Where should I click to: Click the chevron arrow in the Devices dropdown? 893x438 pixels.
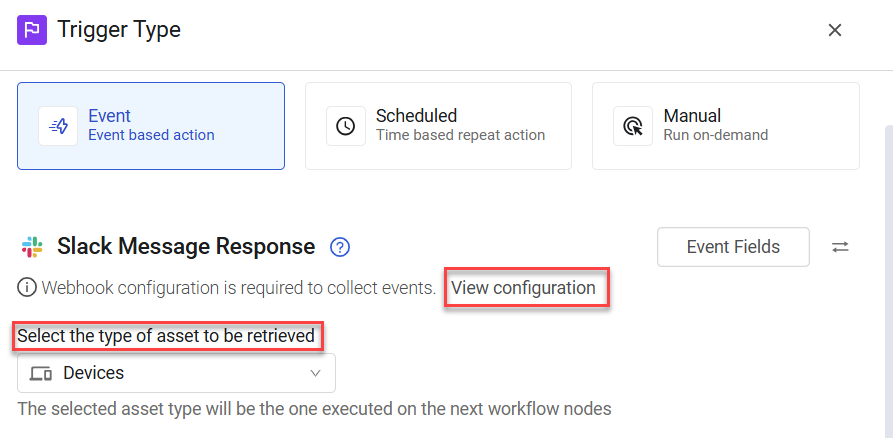pyautogui.click(x=315, y=374)
